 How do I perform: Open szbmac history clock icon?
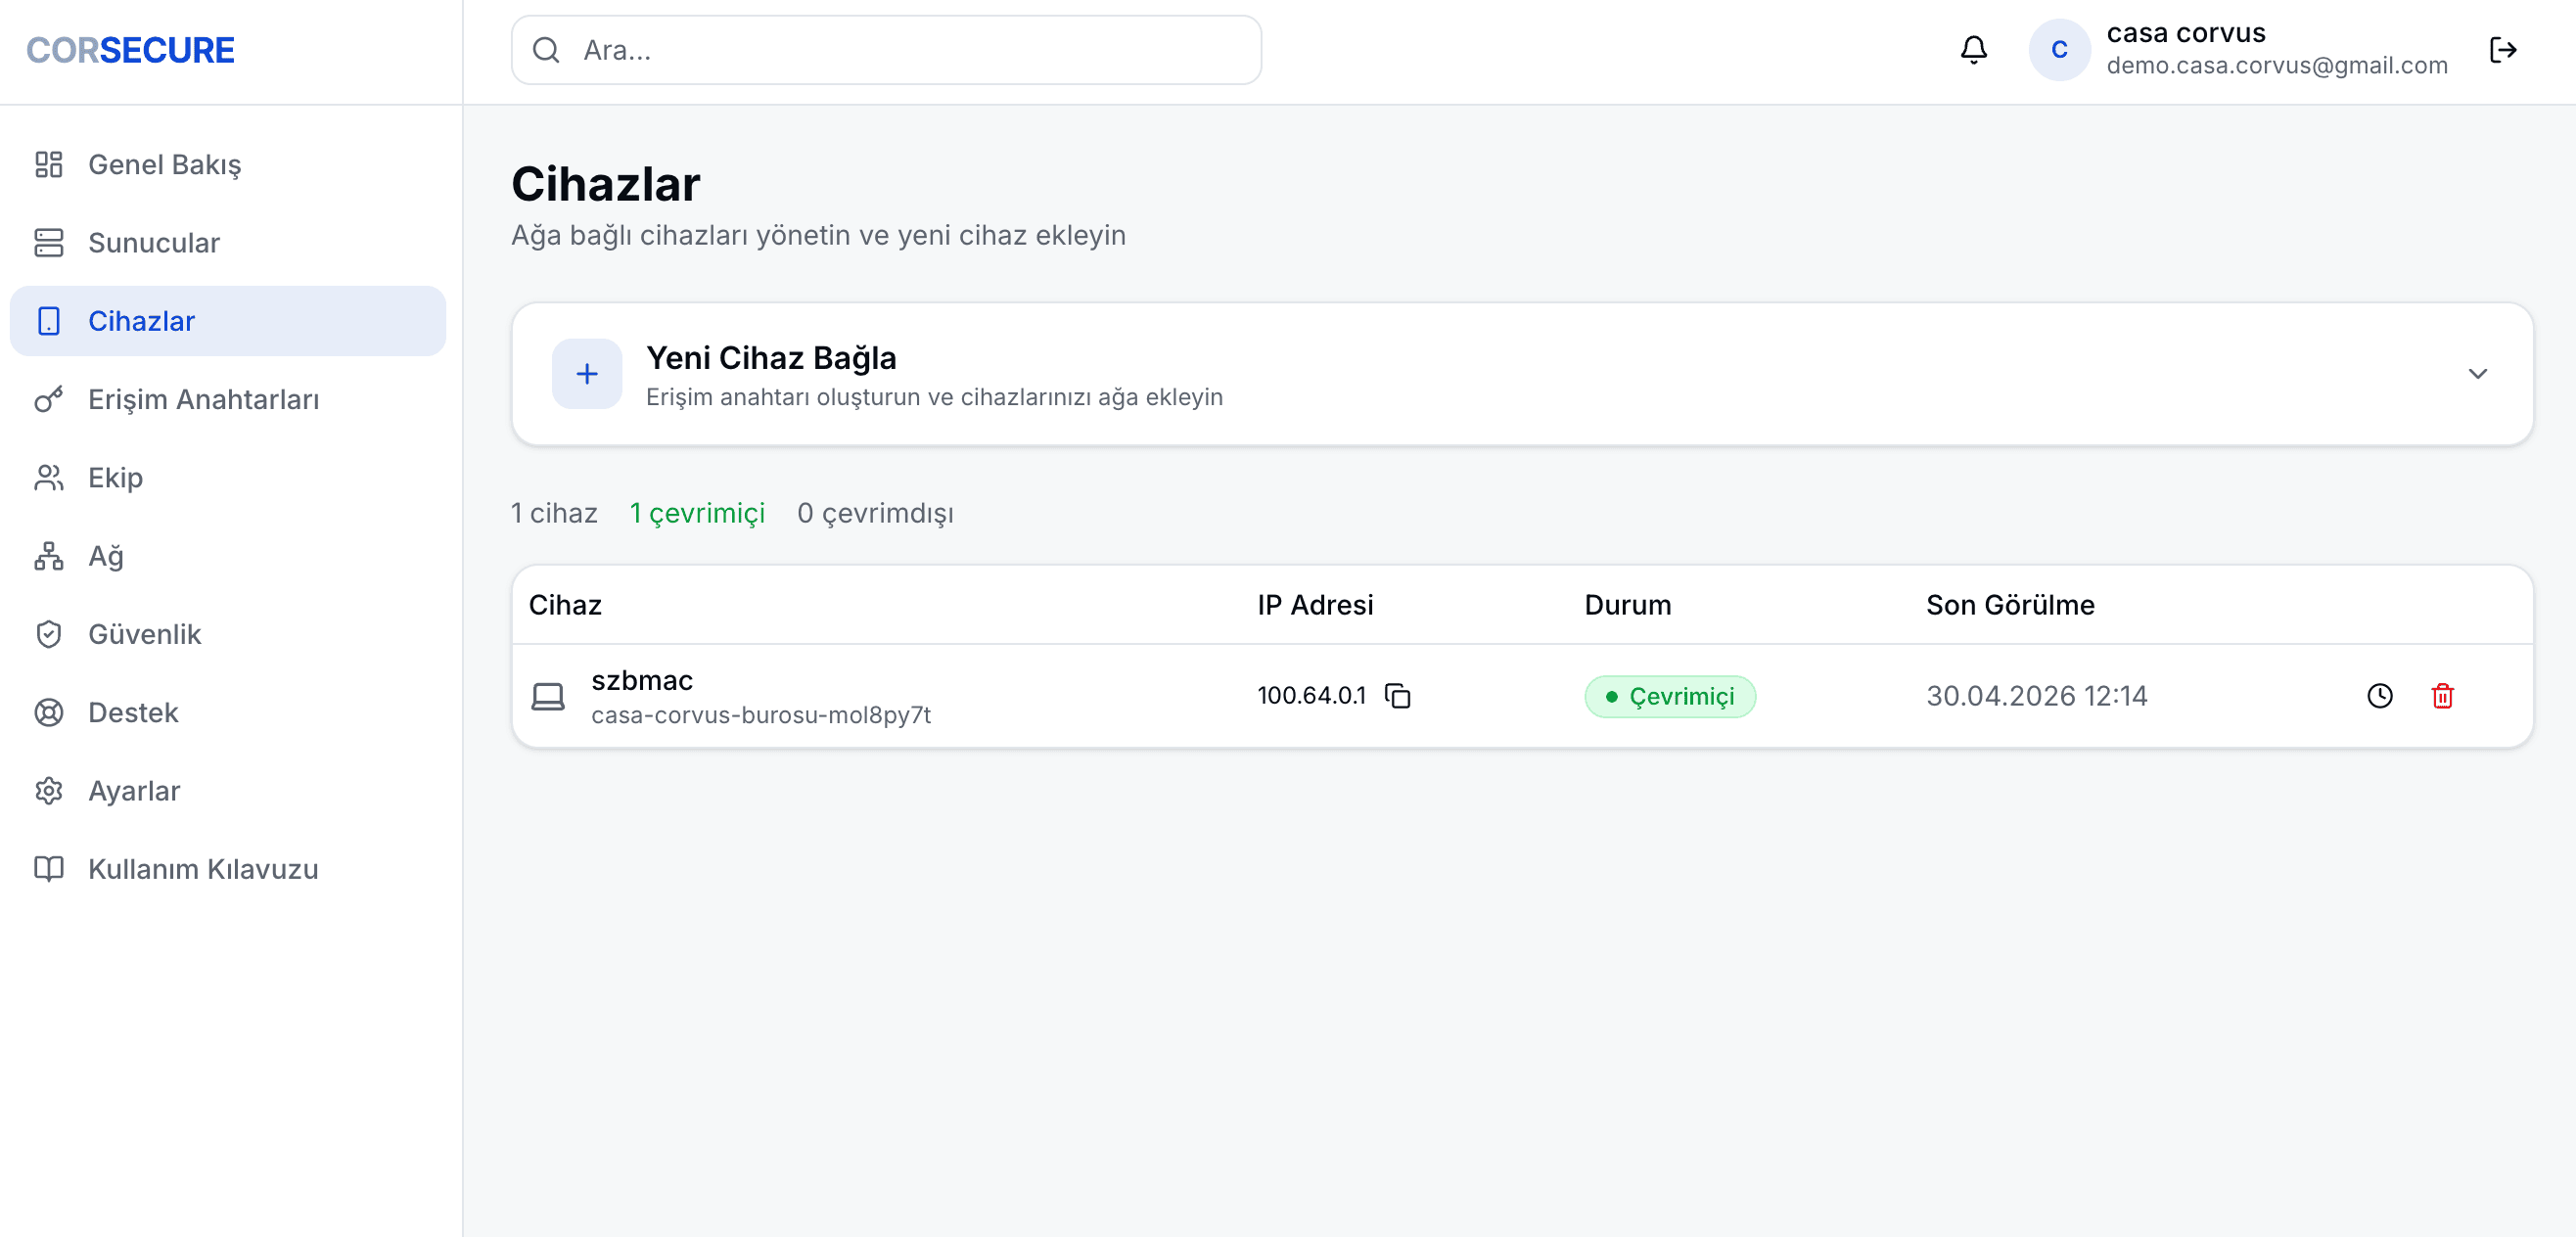(x=2379, y=696)
